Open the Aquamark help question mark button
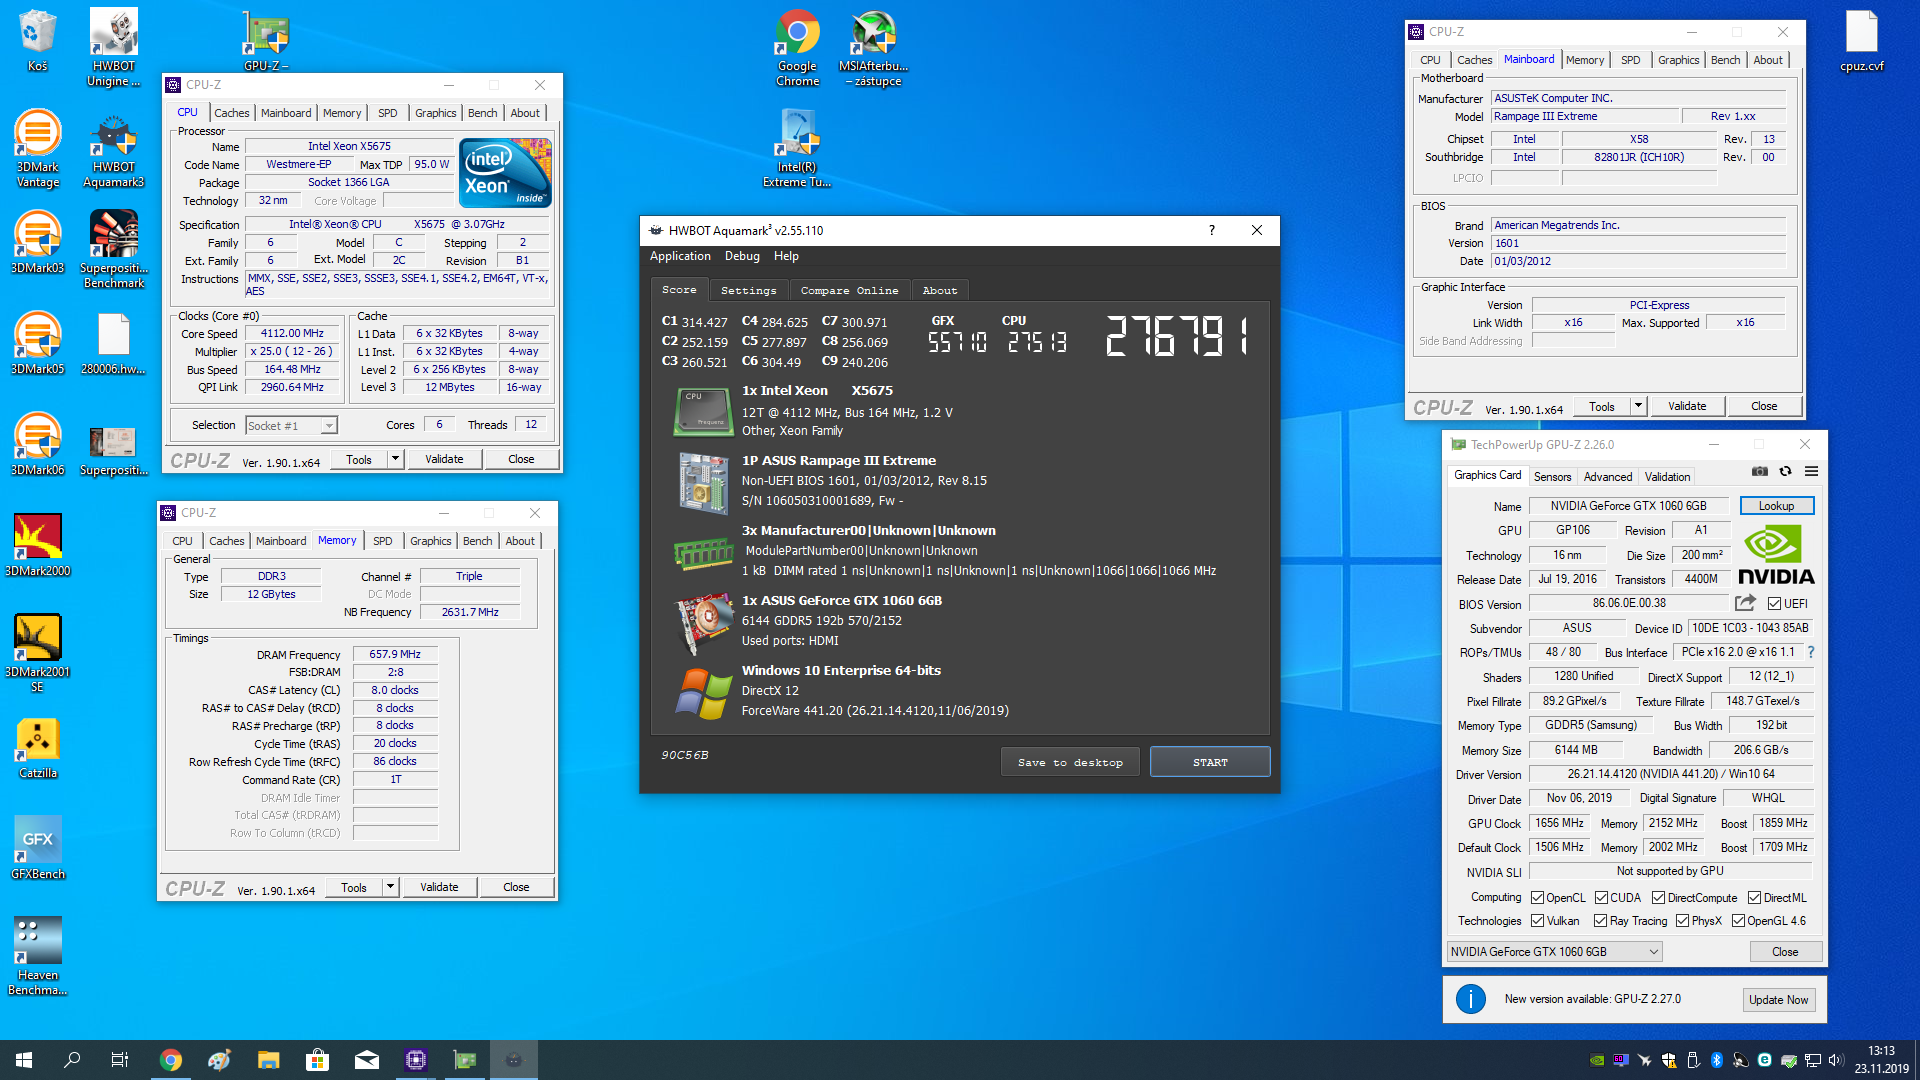Viewport: 1920px width, 1080px height. [x=1211, y=230]
